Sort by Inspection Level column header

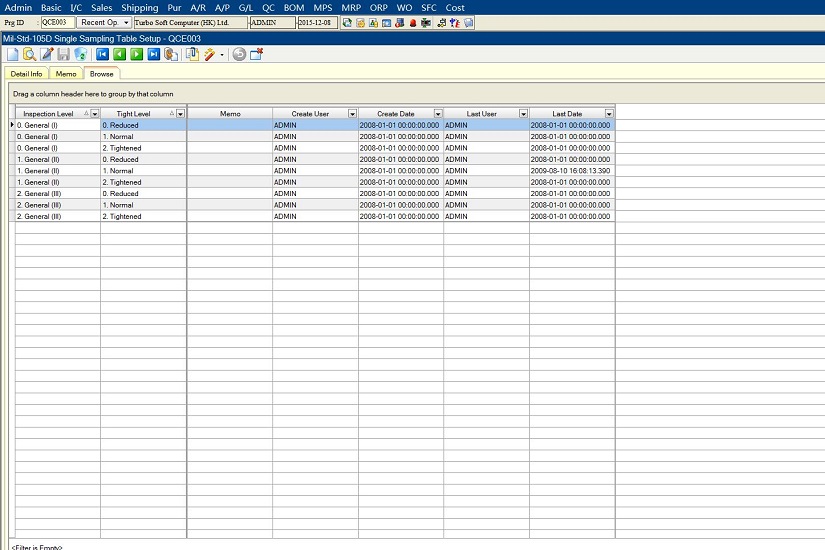coord(48,114)
